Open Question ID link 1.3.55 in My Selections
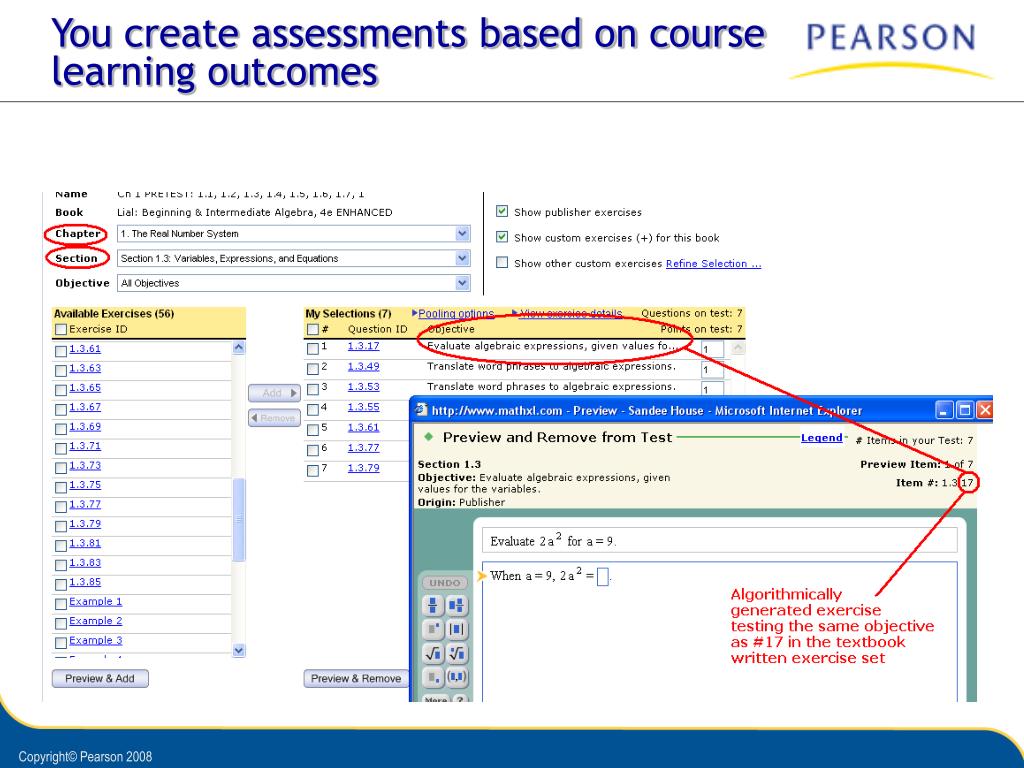Viewport: 1024px width, 768px height. (x=363, y=407)
